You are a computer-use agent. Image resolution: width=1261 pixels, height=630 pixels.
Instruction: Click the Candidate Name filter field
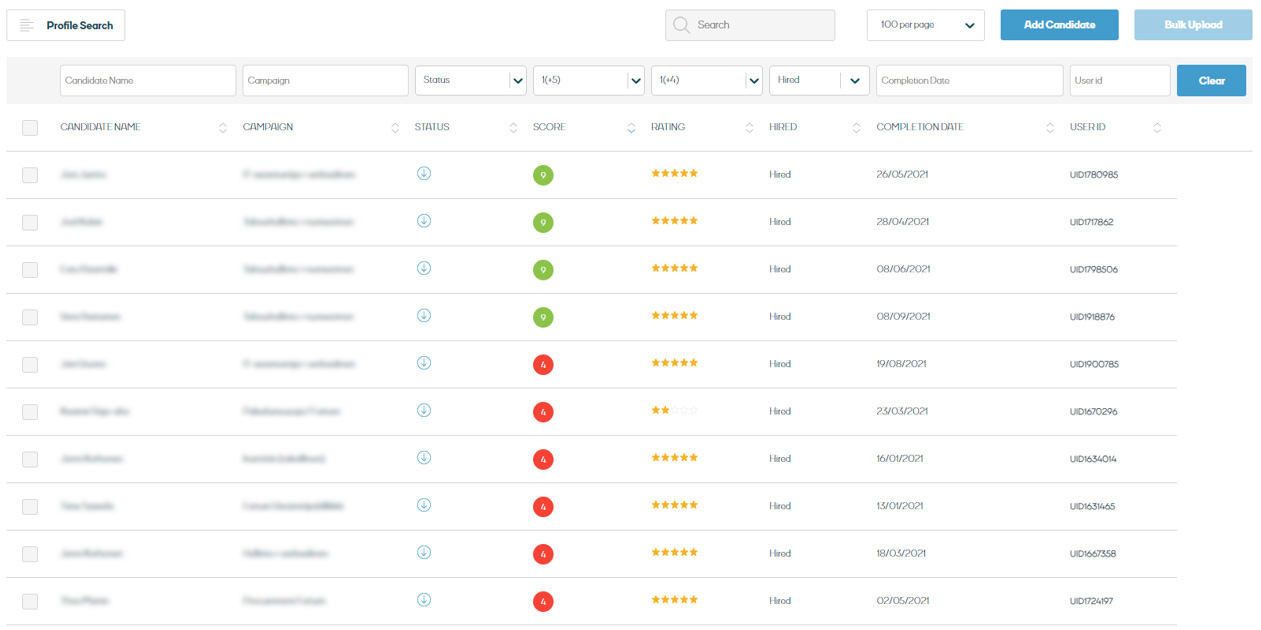(148, 80)
